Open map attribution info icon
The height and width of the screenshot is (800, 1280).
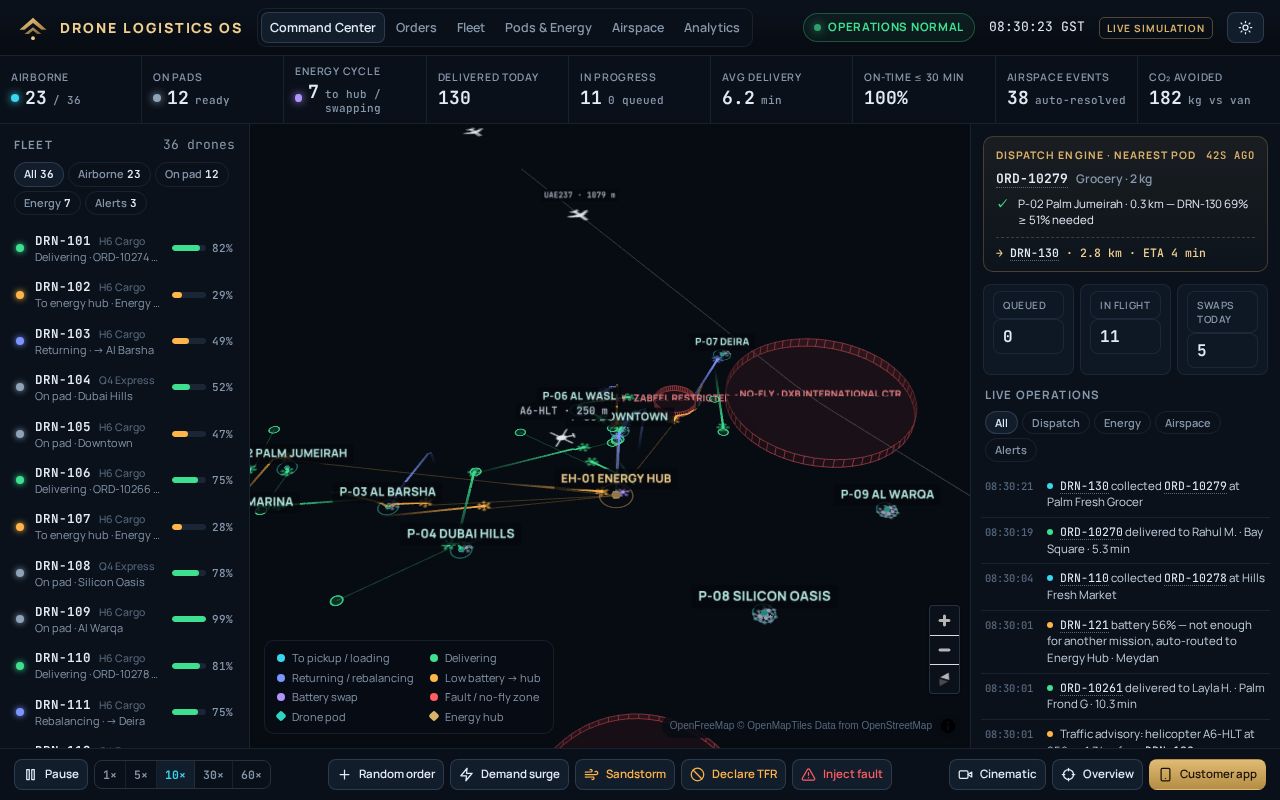click(x=947, y=726)
